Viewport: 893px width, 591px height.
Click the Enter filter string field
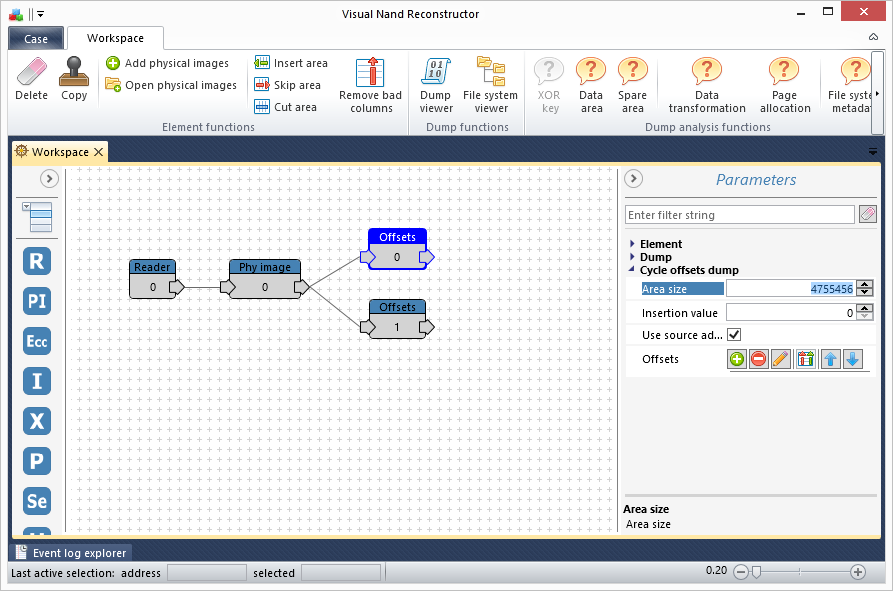pyautogui.click(x=739, y=215)
